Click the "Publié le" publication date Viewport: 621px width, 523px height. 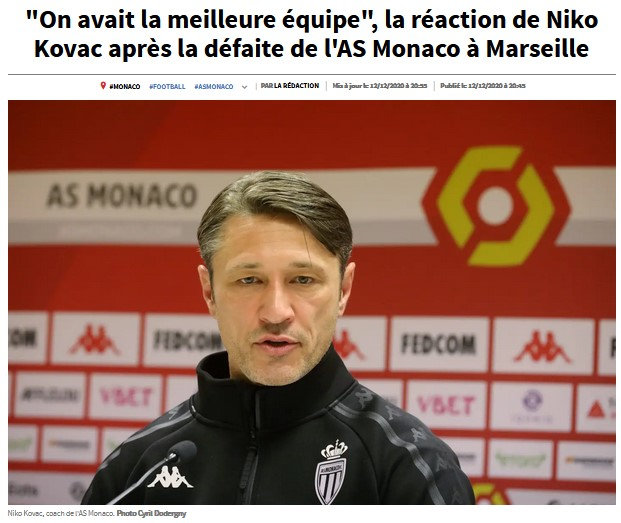pyautogui.click(x=483, y=86)
